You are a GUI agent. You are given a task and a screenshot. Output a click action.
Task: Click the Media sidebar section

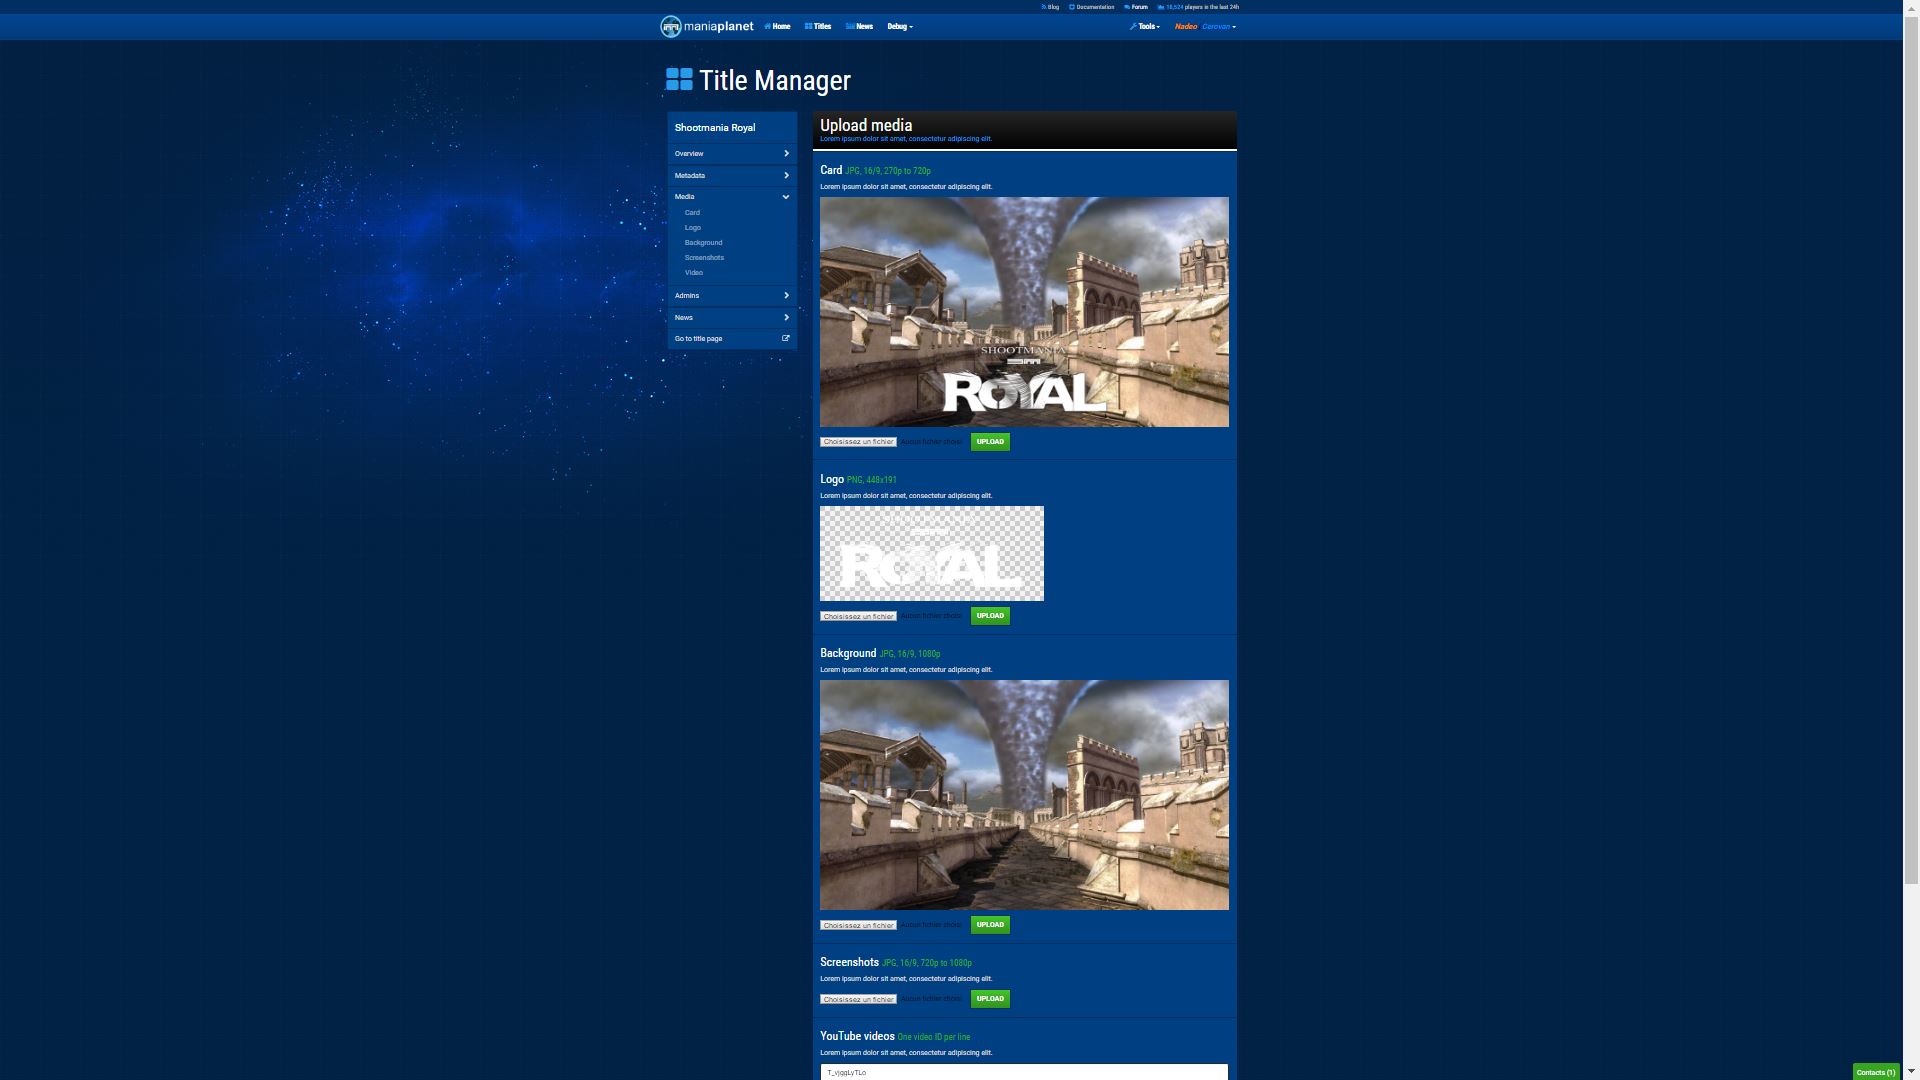coord(732,197)
